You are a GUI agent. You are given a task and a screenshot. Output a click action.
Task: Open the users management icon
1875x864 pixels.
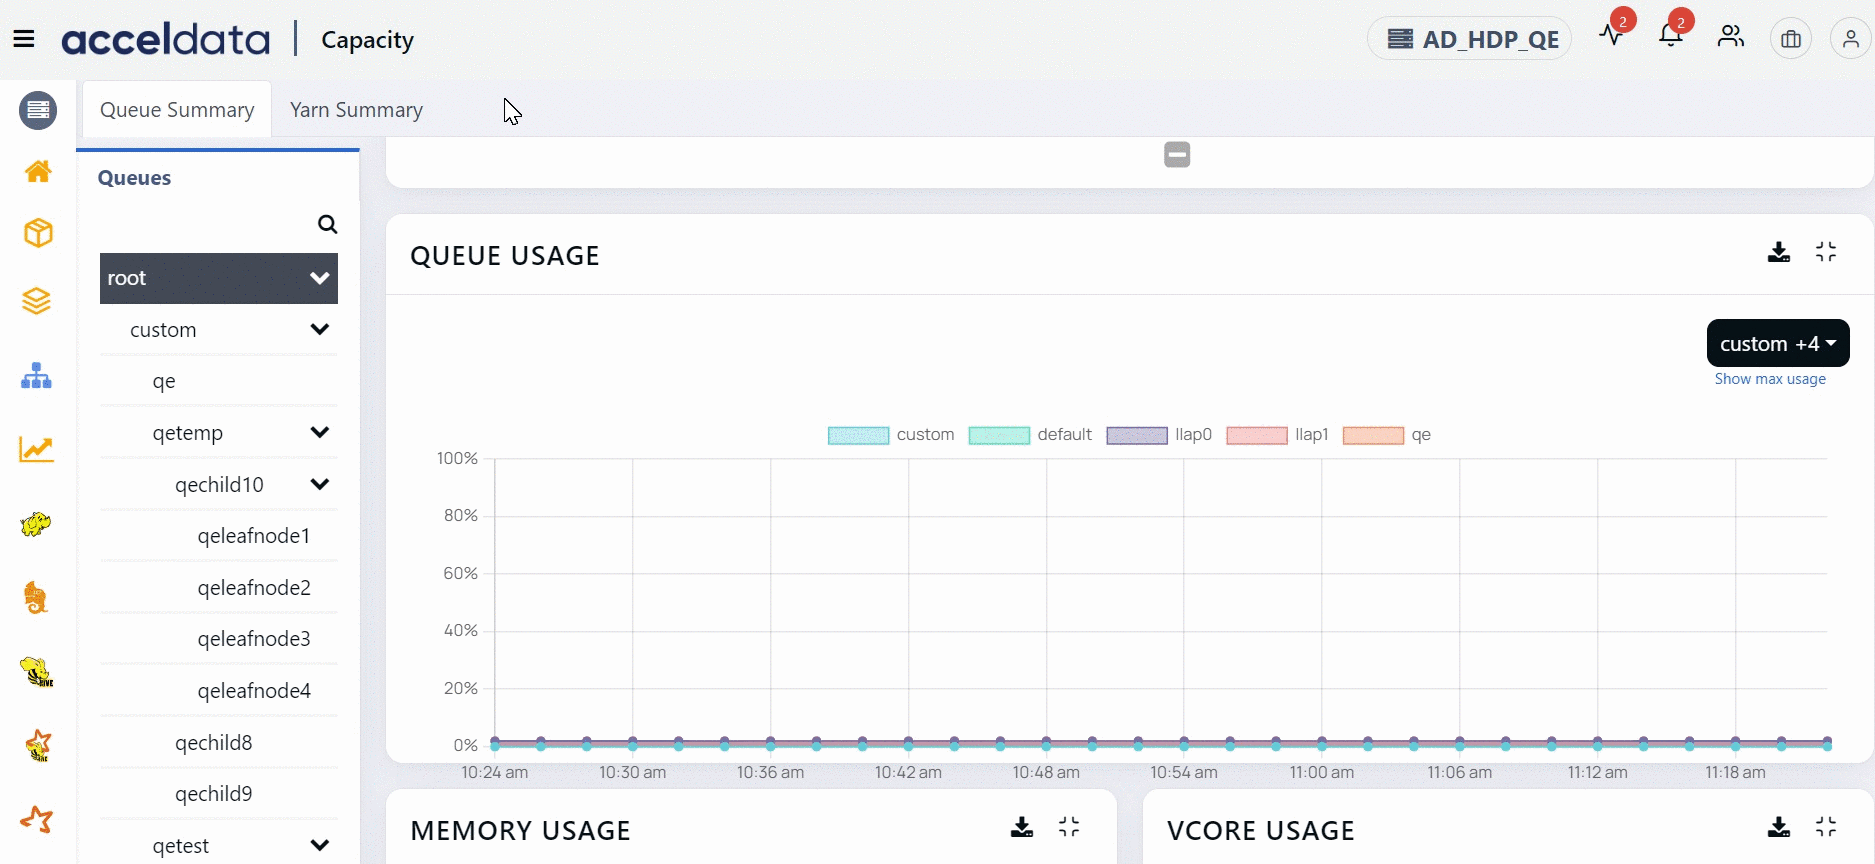[1731, 37]
